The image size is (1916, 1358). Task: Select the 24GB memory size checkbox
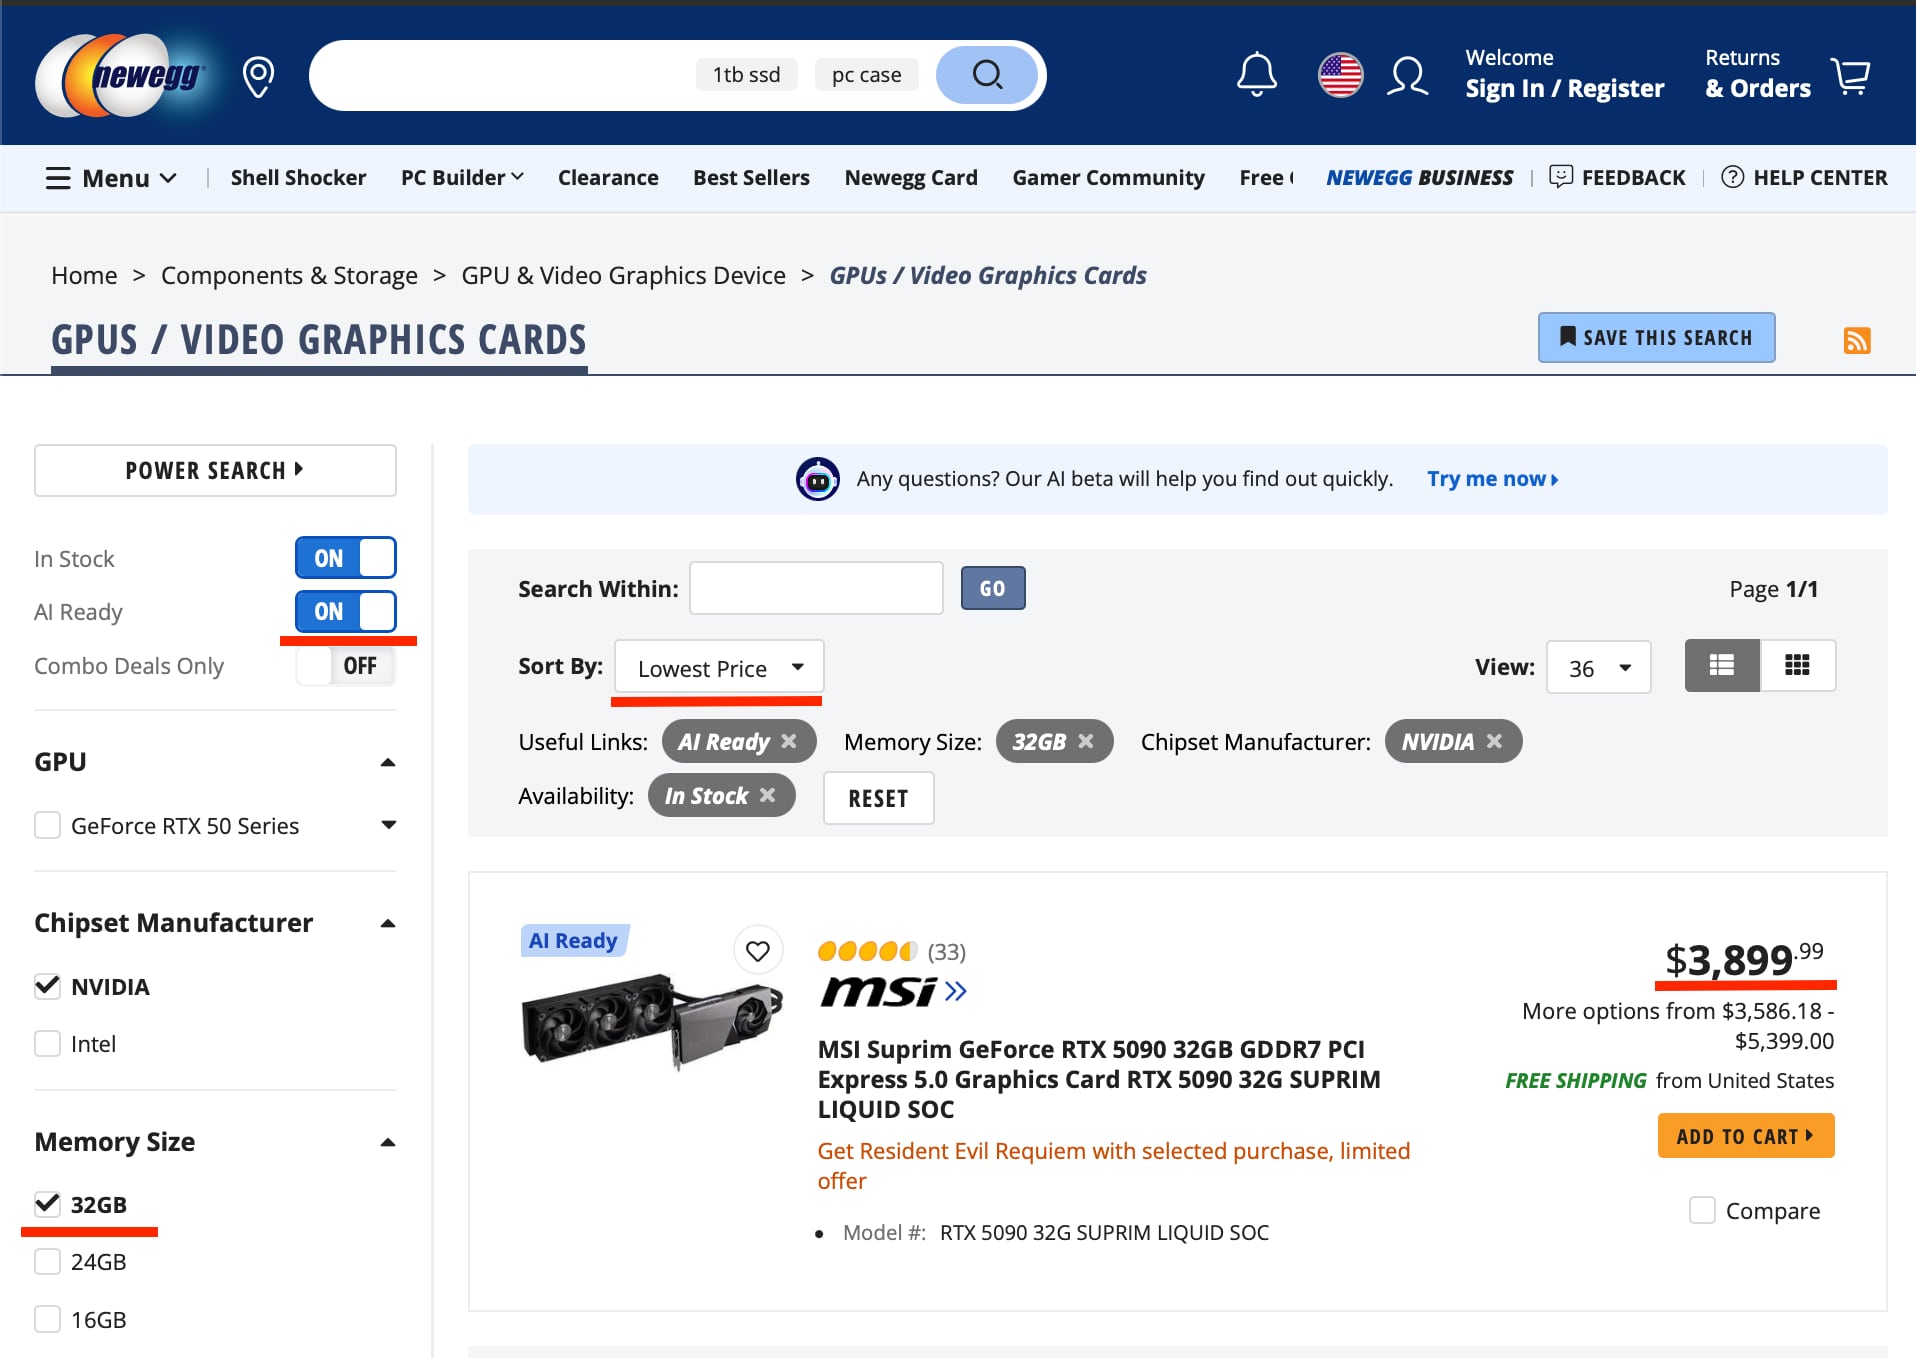[x=48, y=1262]
